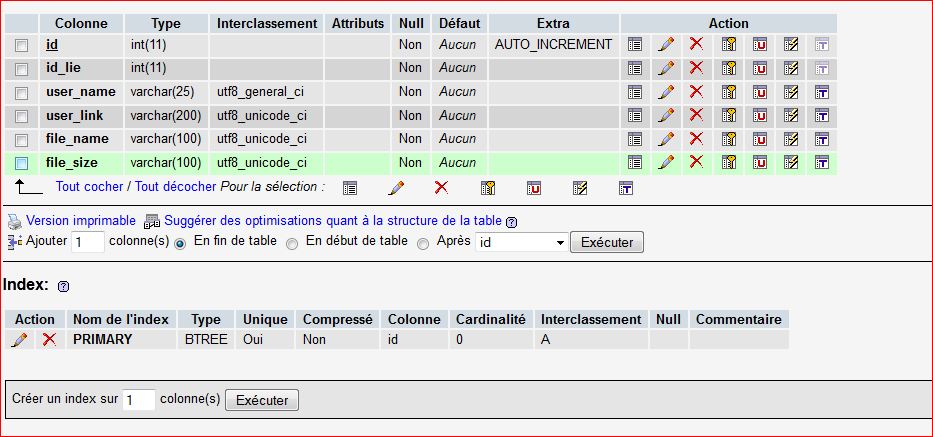Click the 'BTREE' index type cell
Image resolution: width=933 pixels, height=437 pixels.
pyautogui.click(x=206, y=339)
